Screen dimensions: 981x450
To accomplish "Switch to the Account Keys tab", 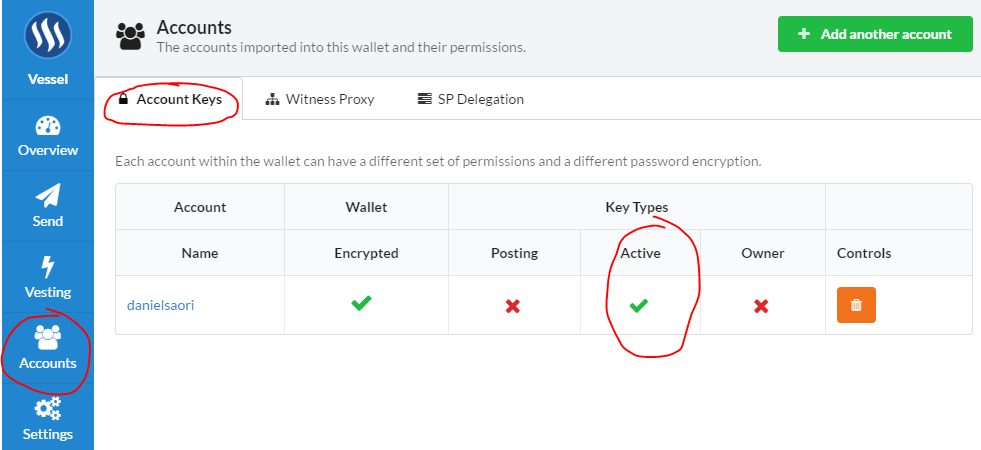I will click(x=169, y=99).
